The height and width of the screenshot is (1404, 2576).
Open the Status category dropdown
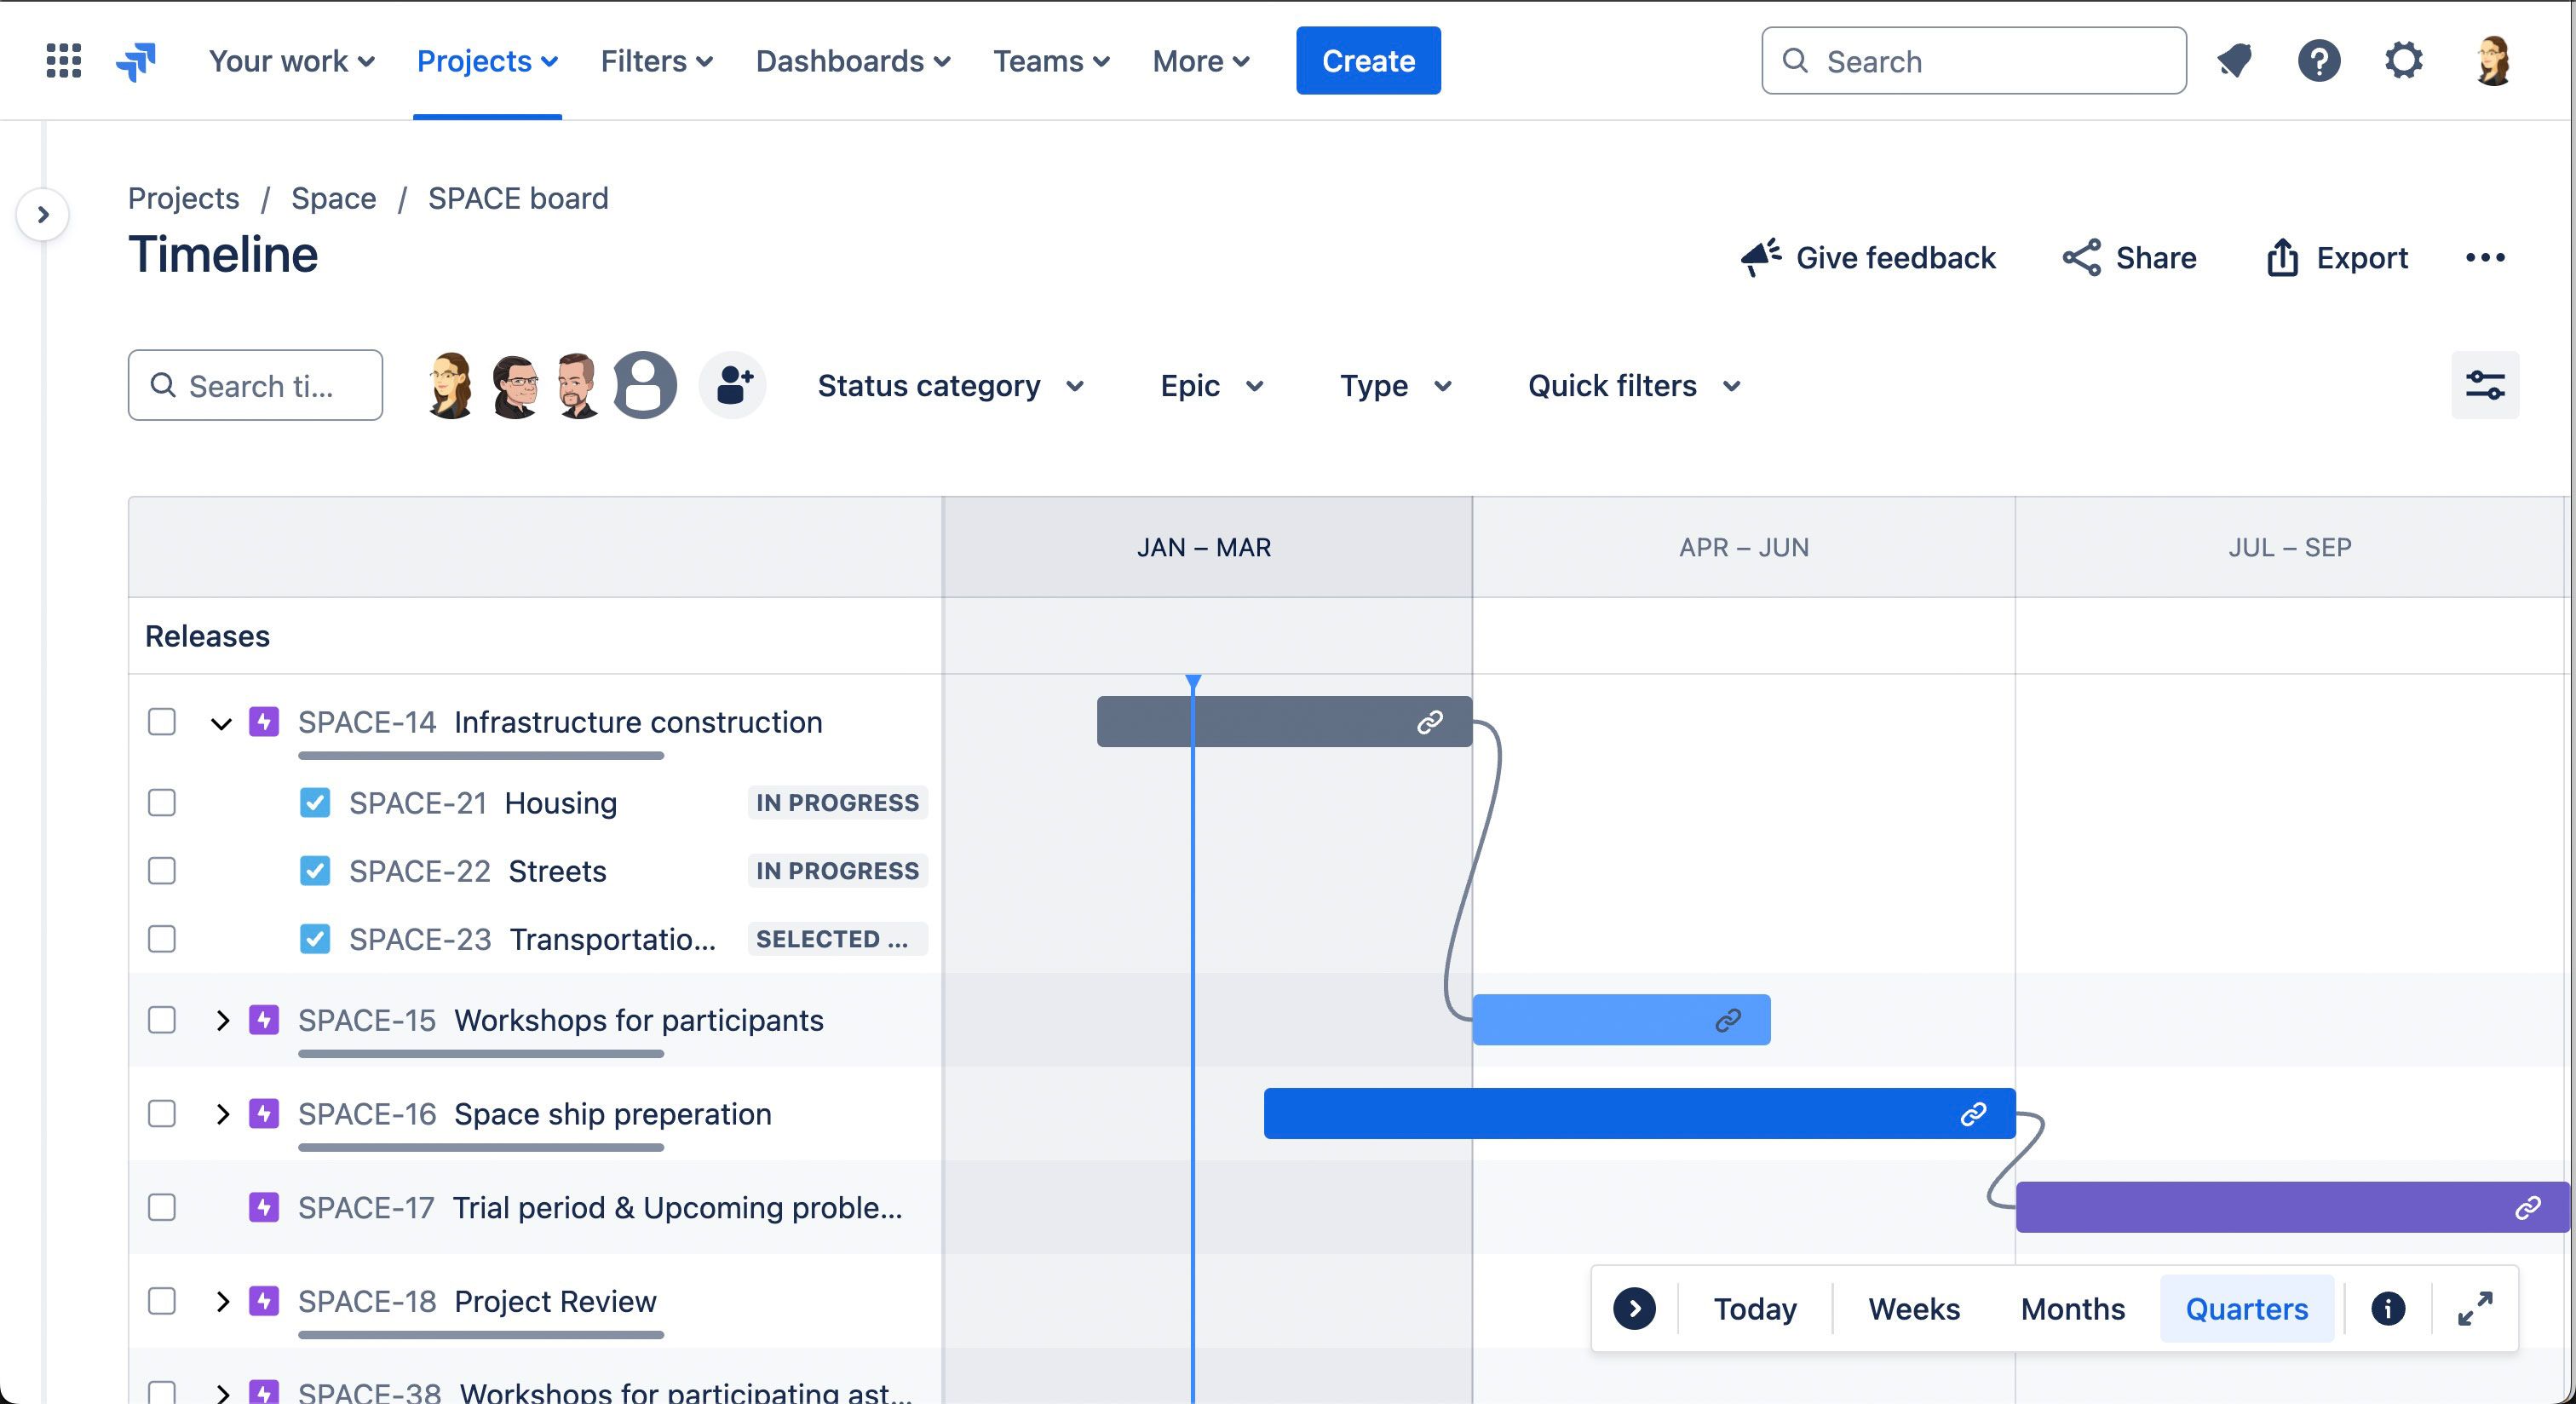point(950,386)
